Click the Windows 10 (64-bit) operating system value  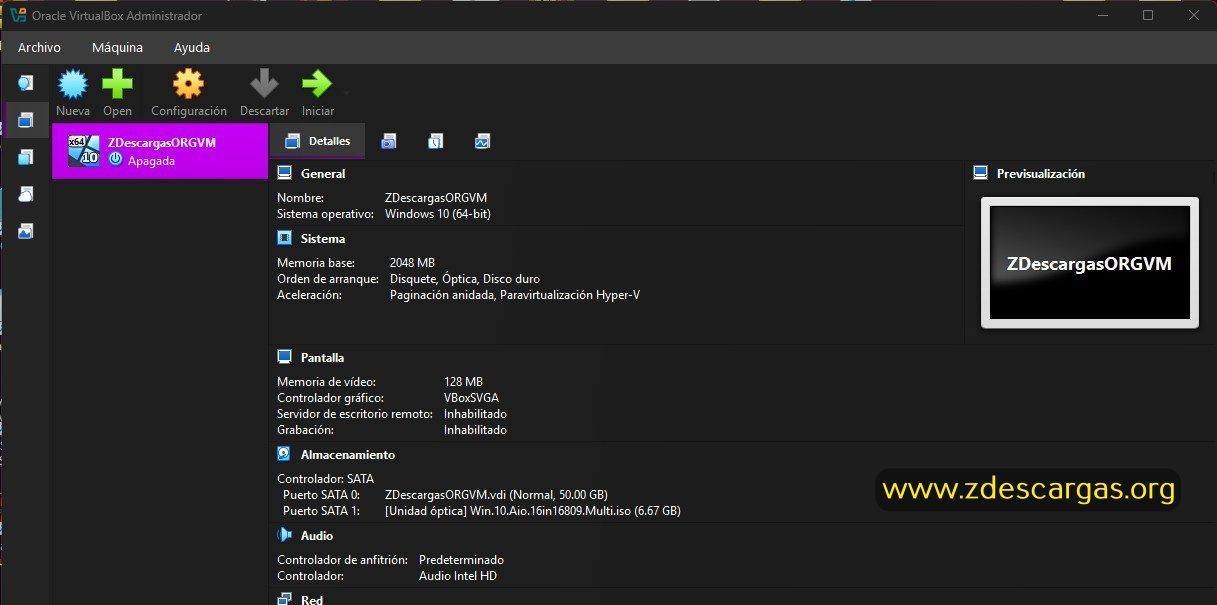pos(438,214)
